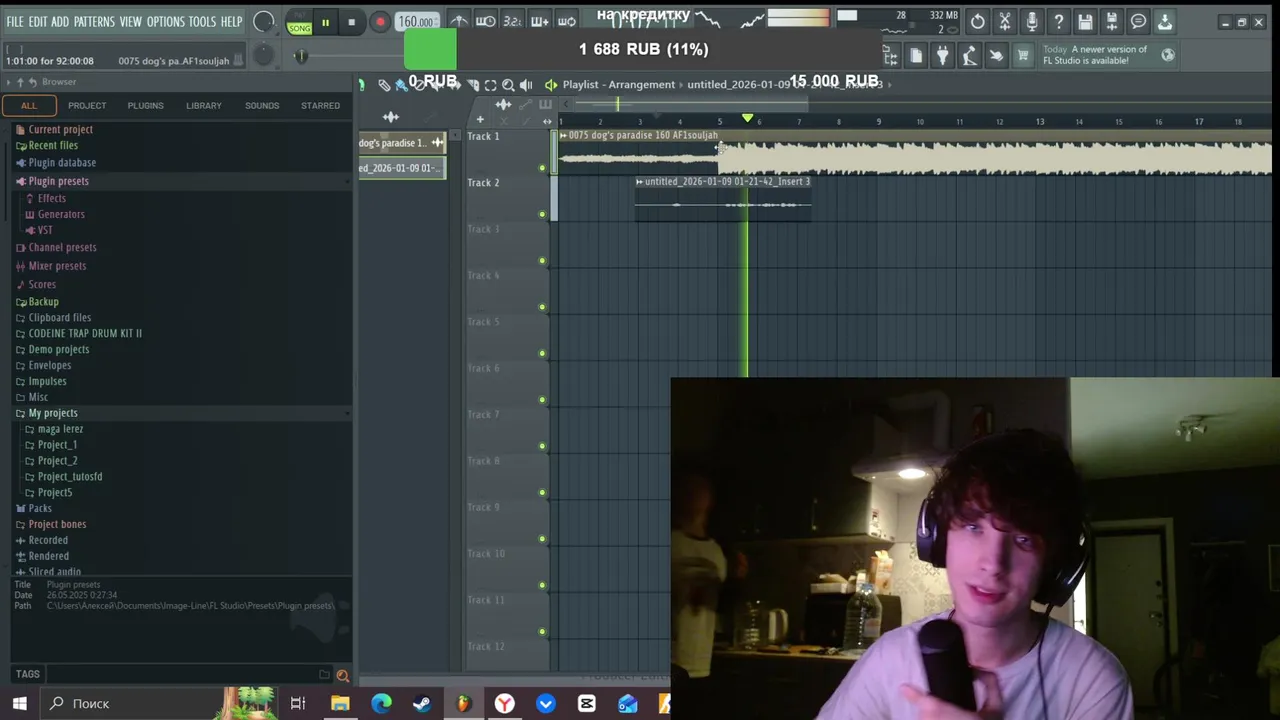Switch to the PLUGINS browser tab

[x=145, y=105]
